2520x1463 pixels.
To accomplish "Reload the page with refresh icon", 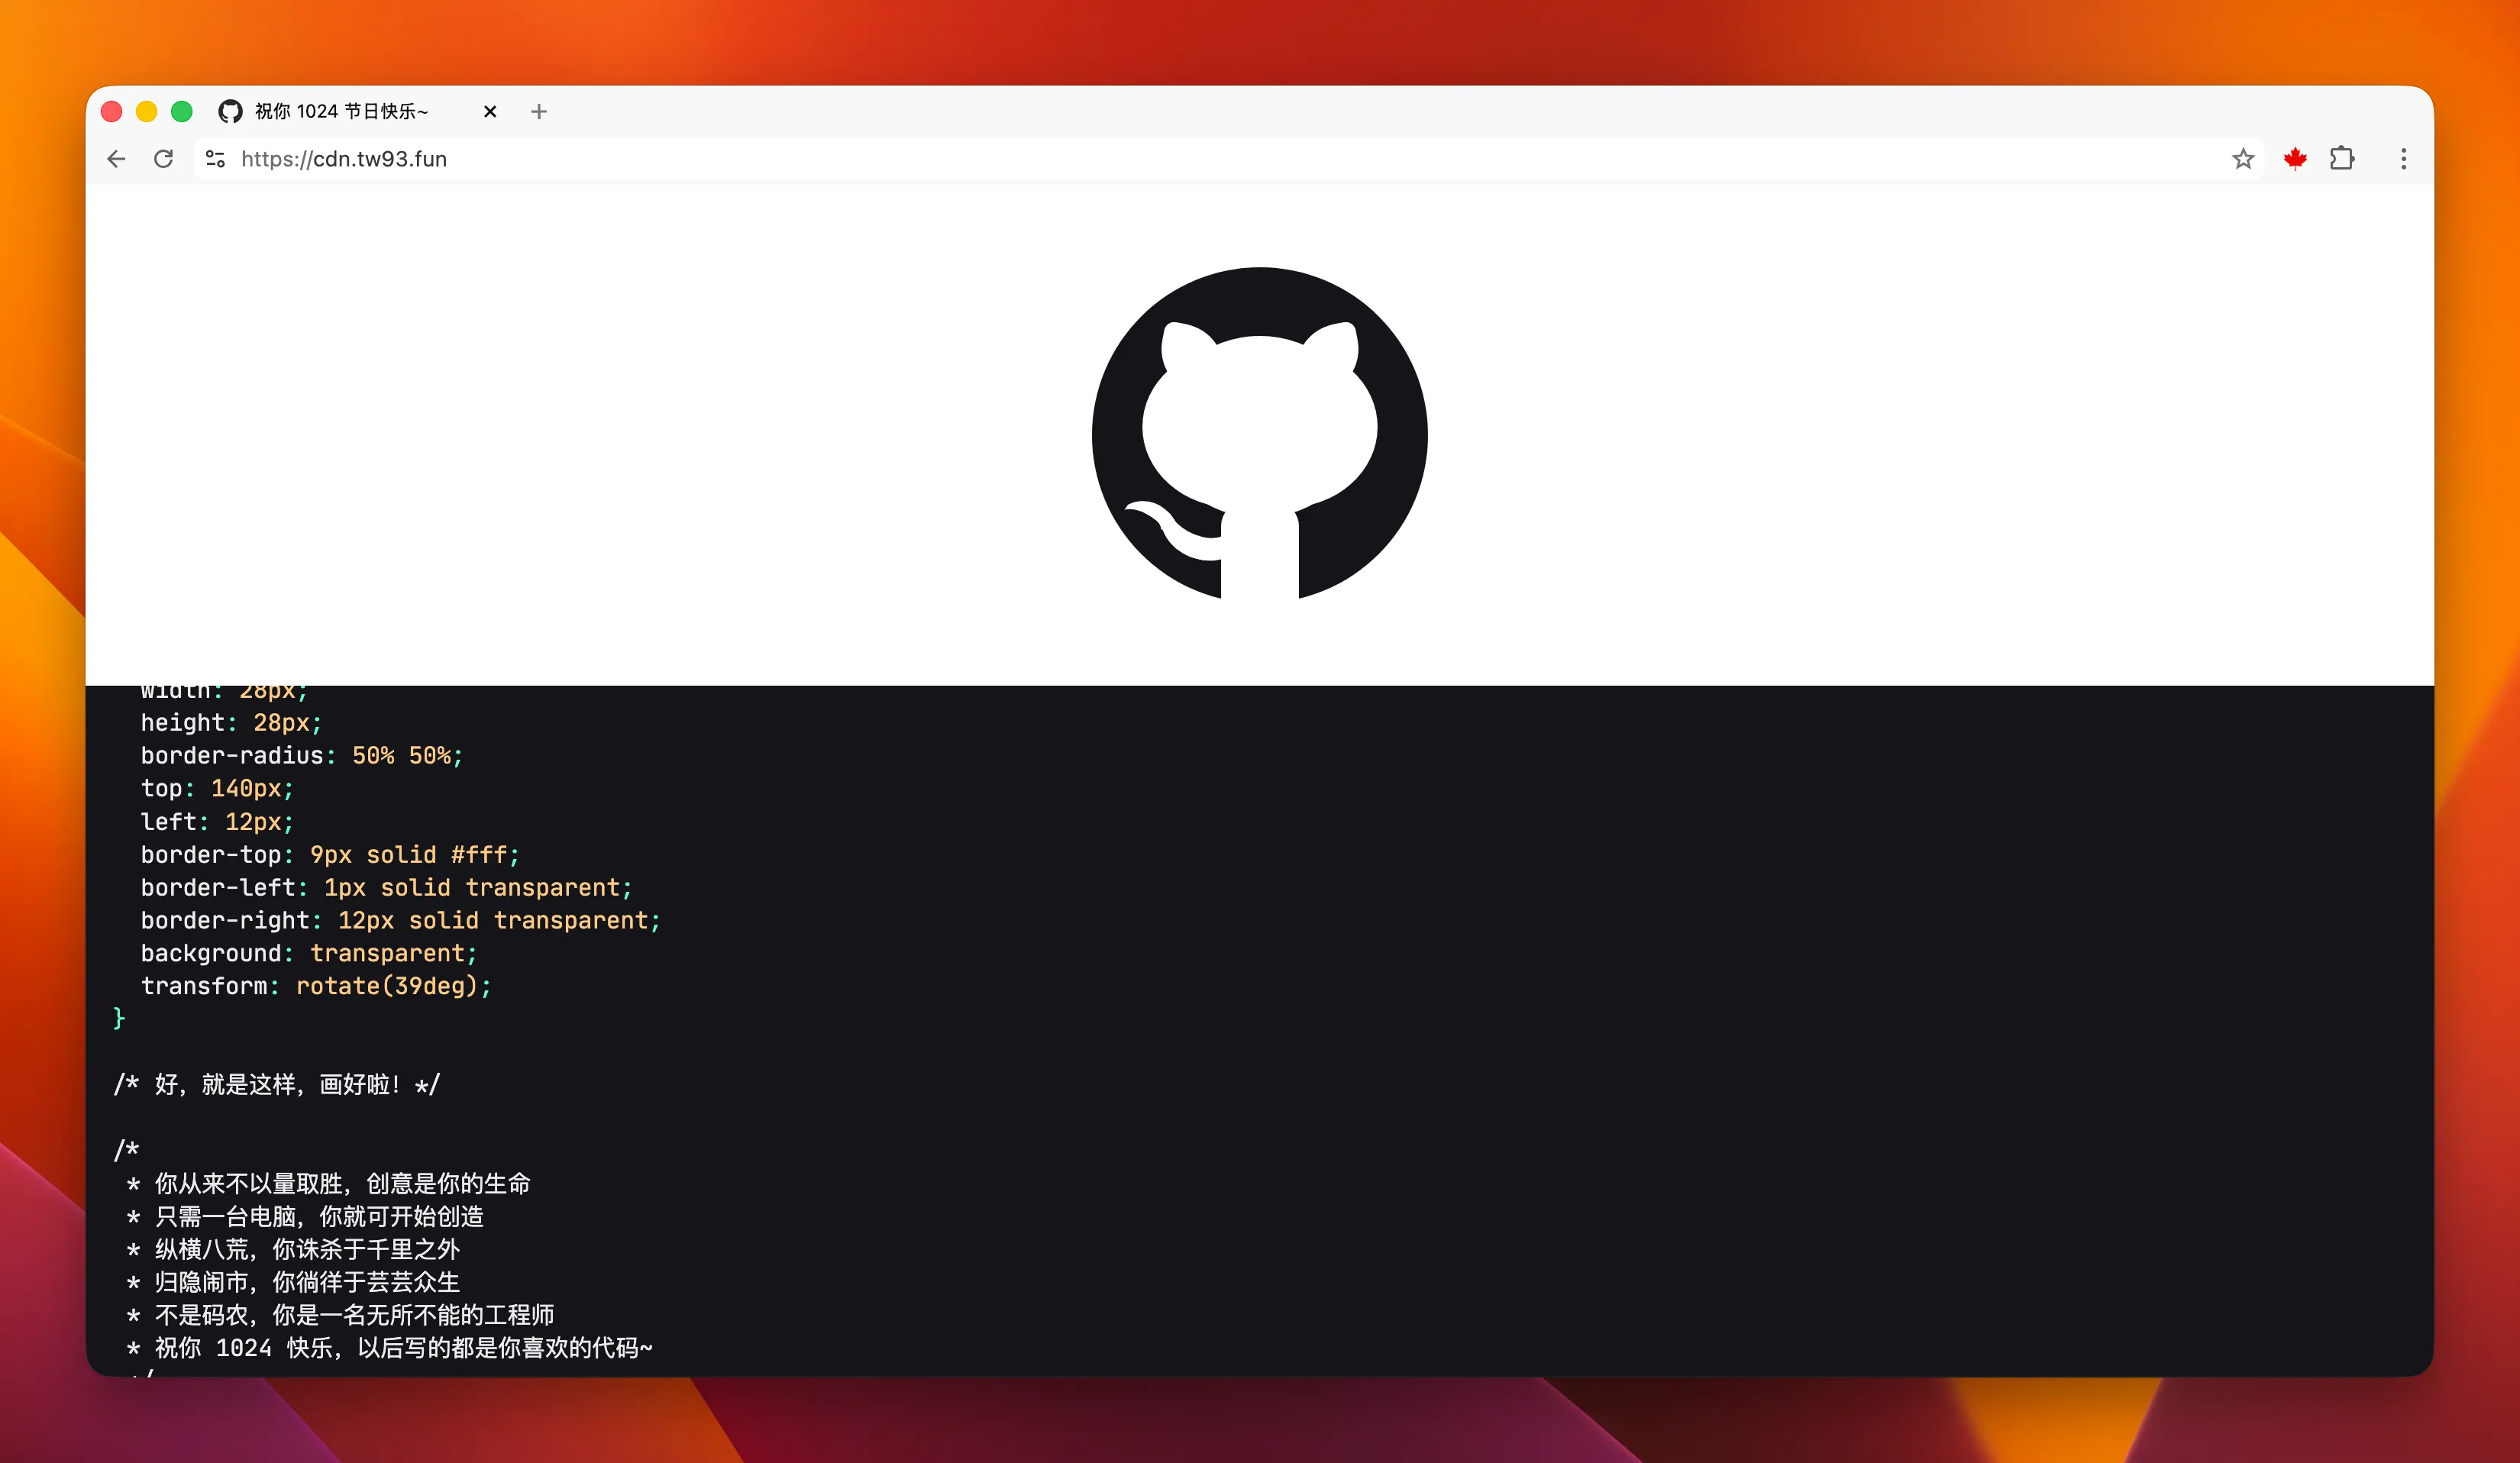I will tap(164, 159).
